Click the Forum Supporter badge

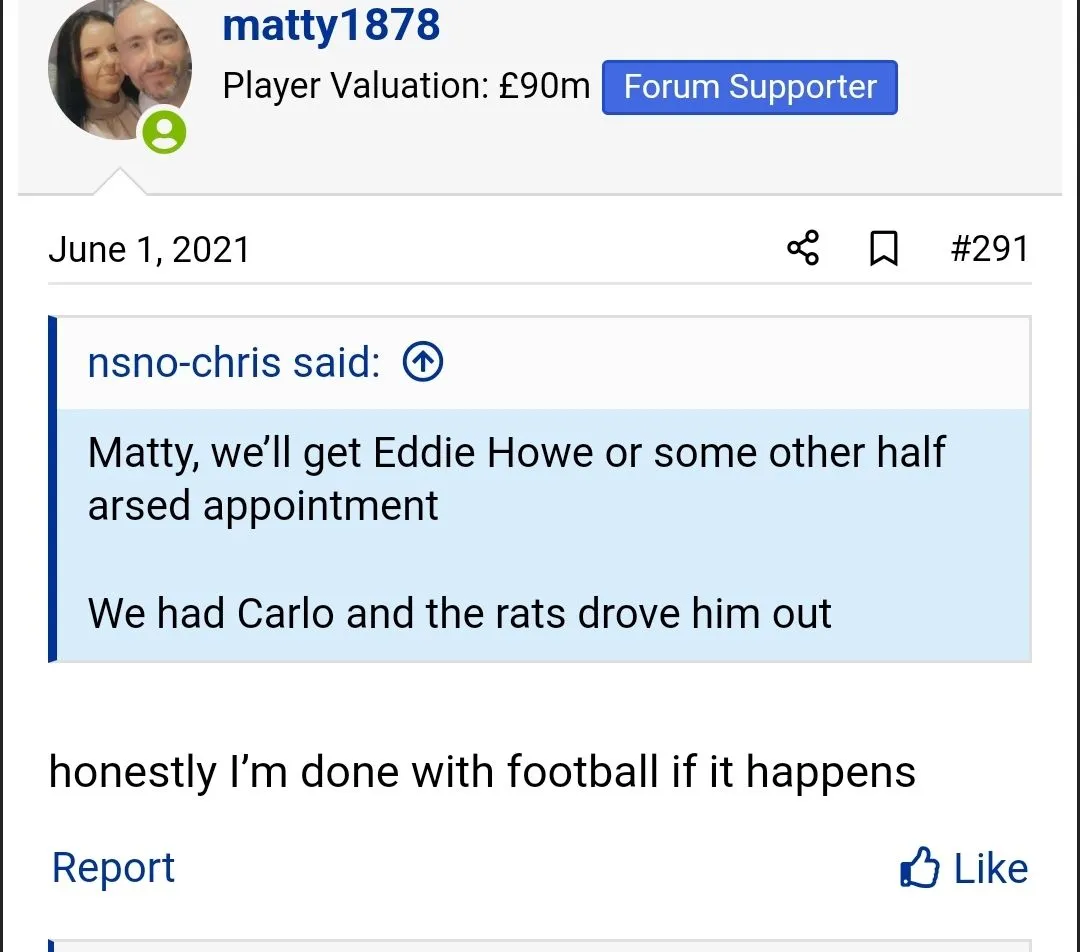point(749,87)
